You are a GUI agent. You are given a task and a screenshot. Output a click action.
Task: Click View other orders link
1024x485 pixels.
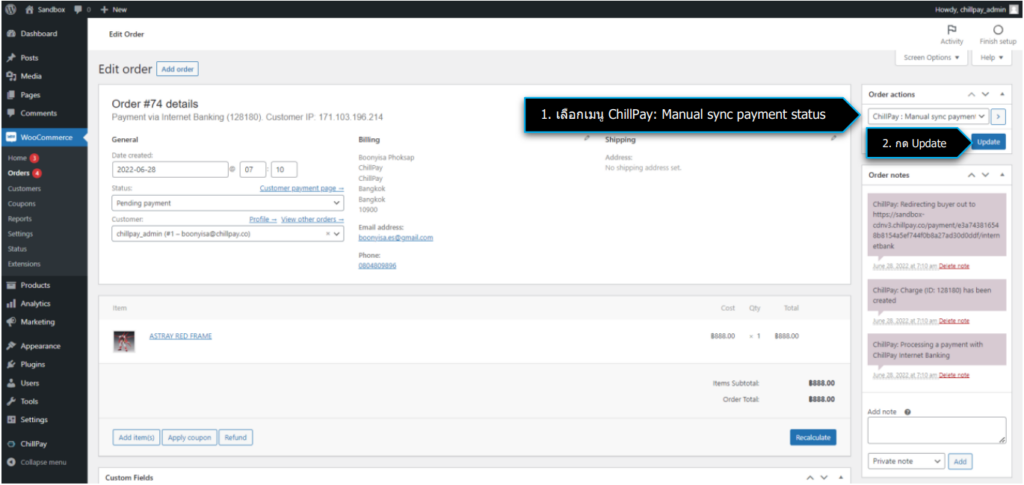pos(312,219)
